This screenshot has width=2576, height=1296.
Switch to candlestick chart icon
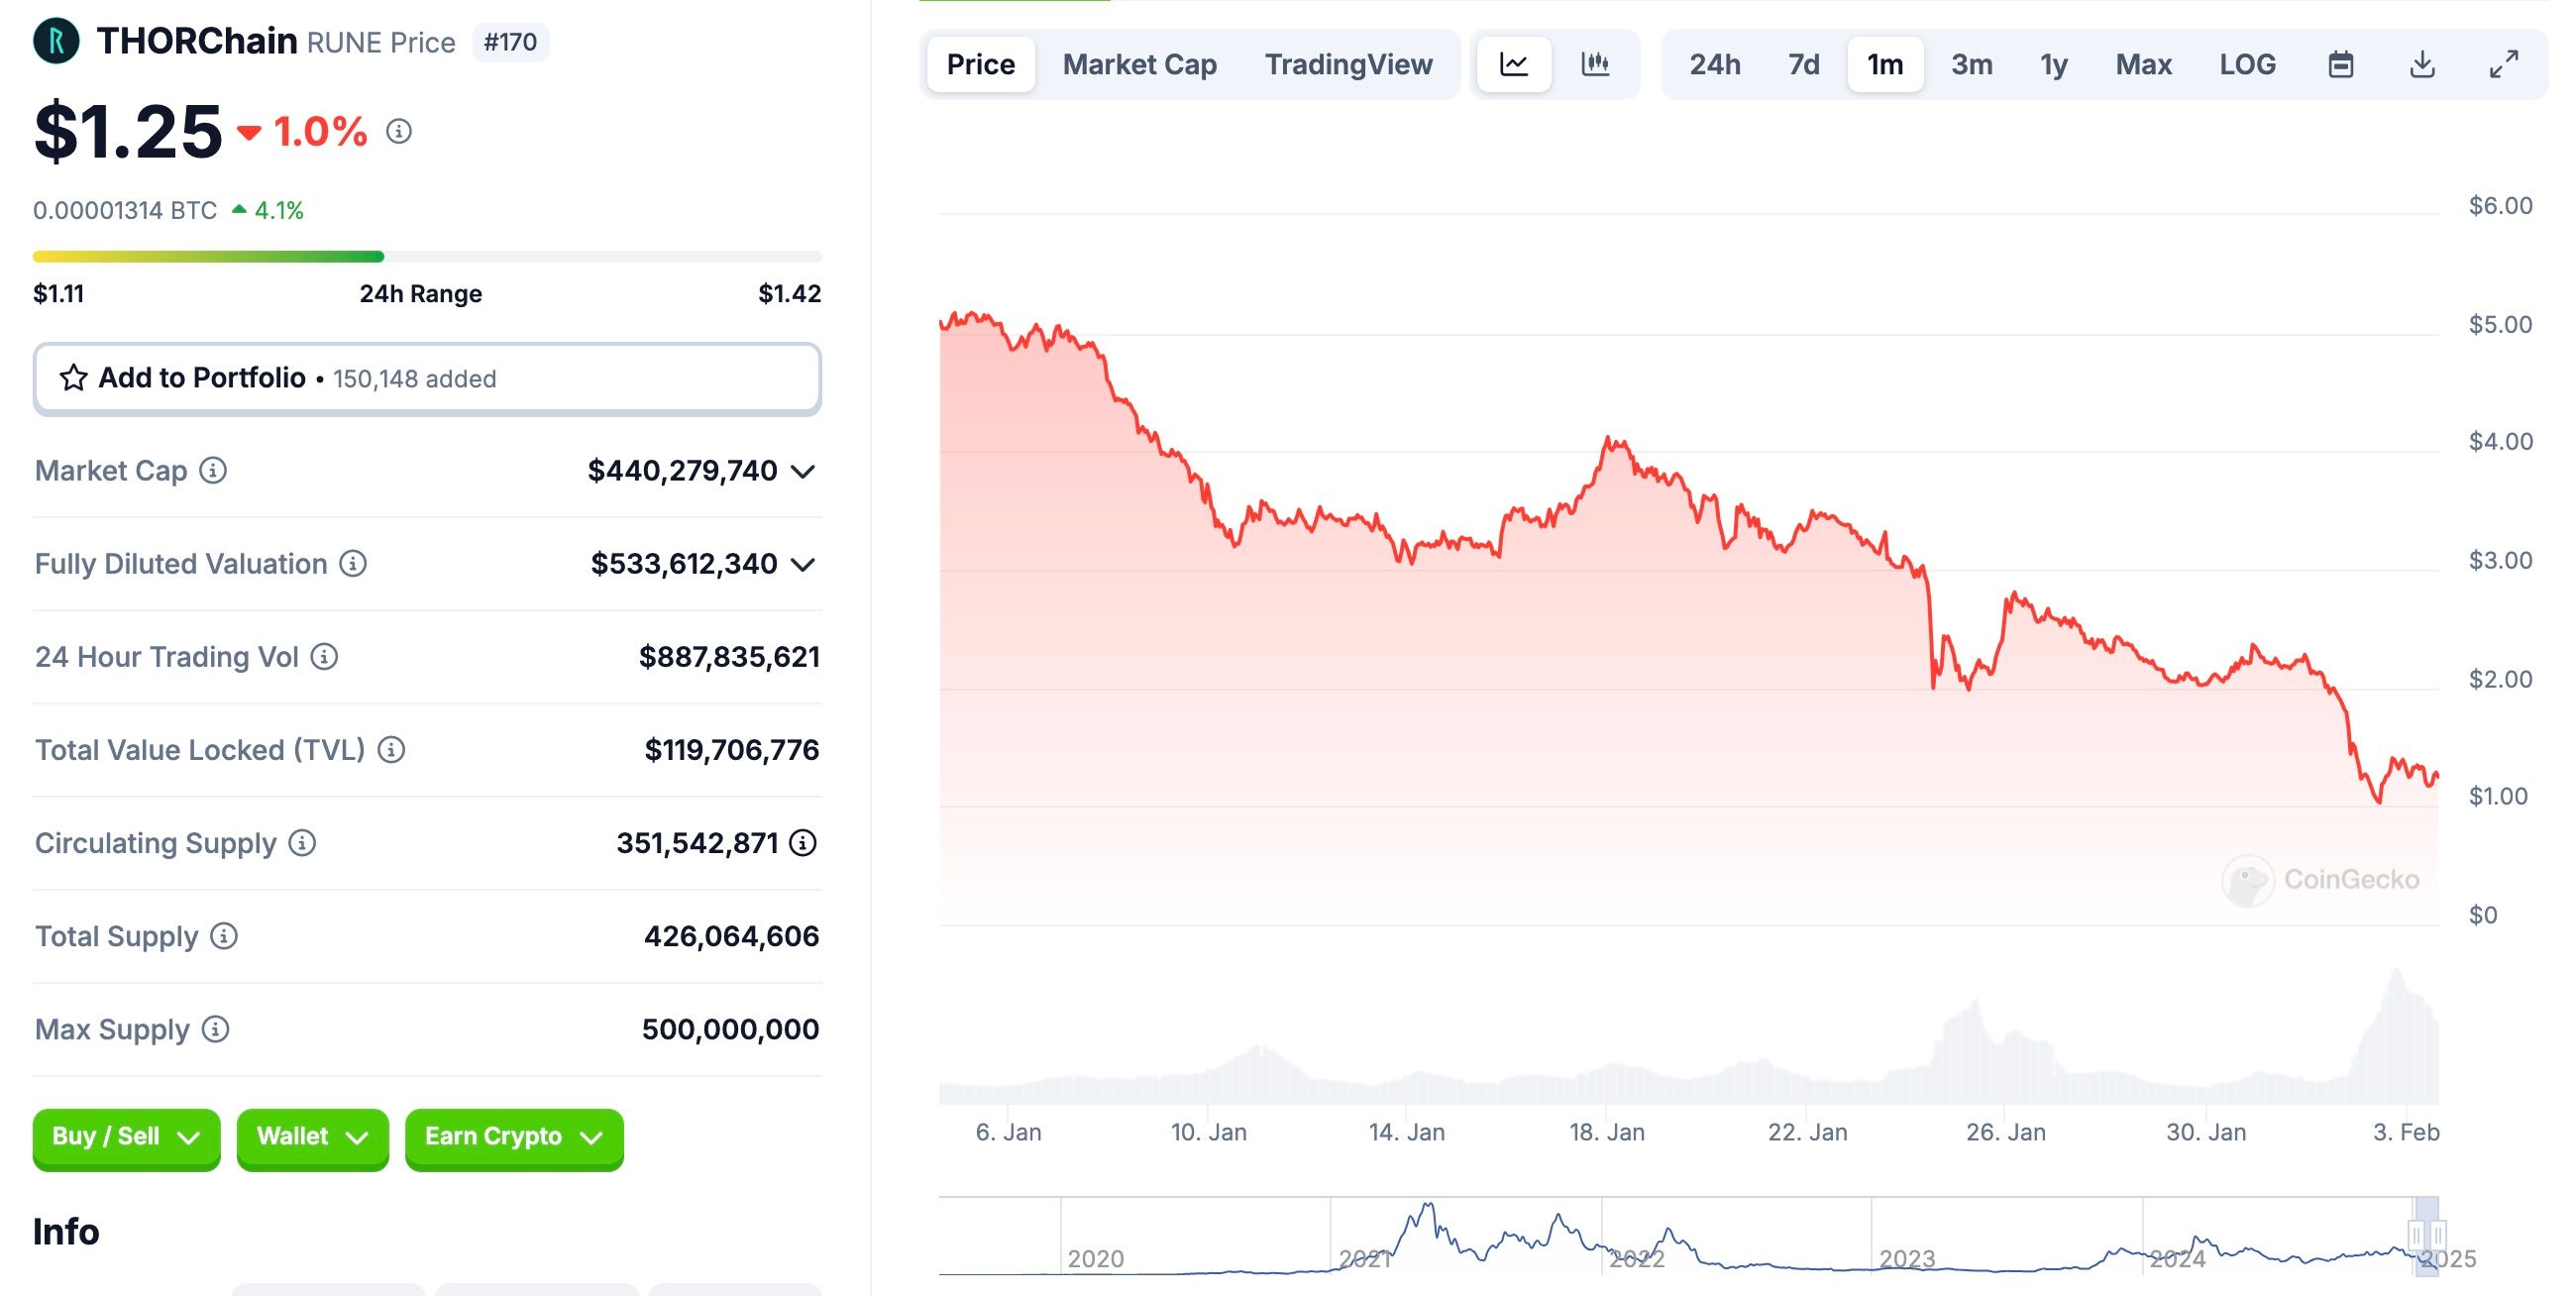pos(1595,65)
